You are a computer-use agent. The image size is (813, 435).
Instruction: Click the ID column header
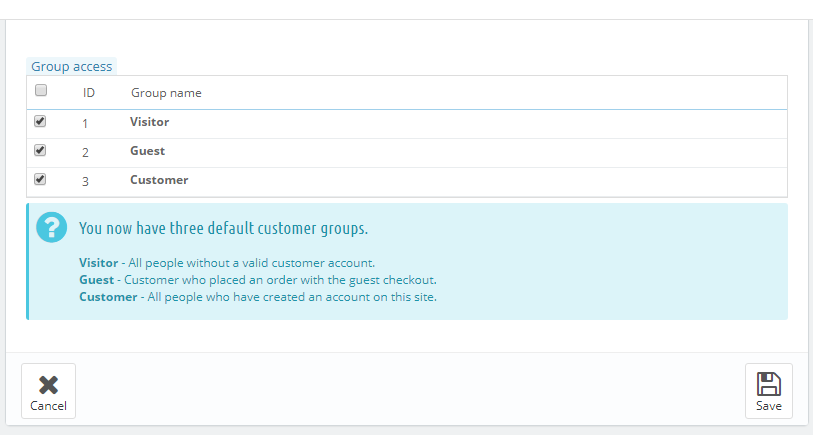(x=89, y=93)
